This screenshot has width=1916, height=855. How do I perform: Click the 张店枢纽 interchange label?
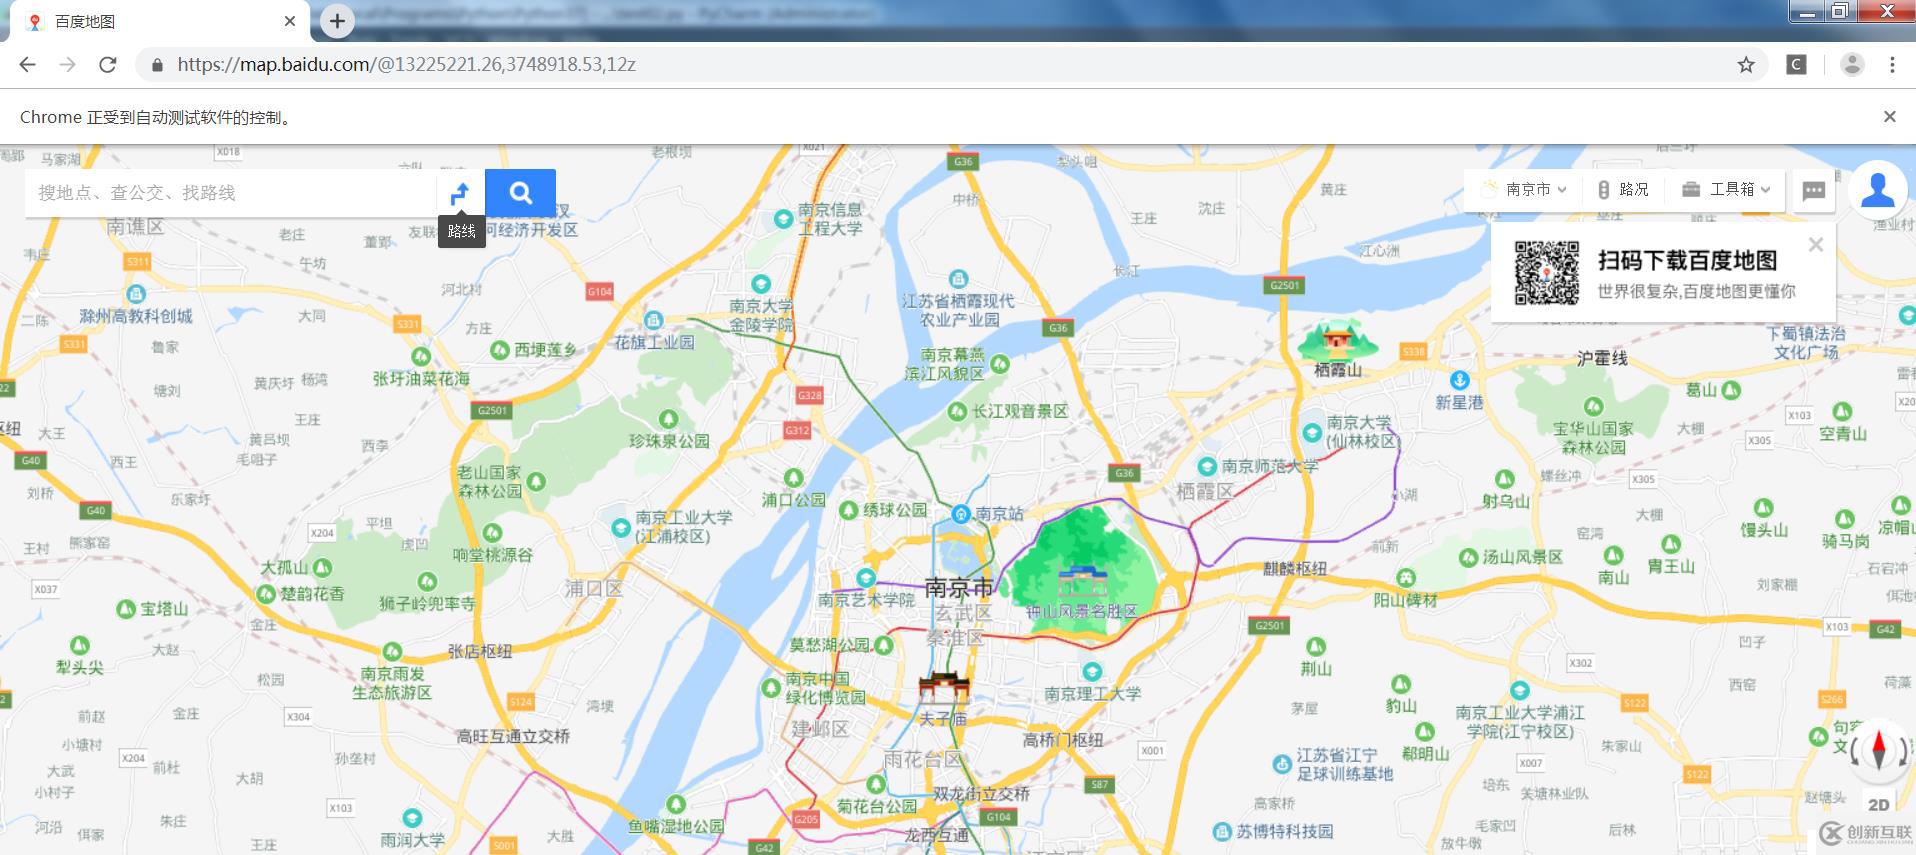tap(480, 651)
